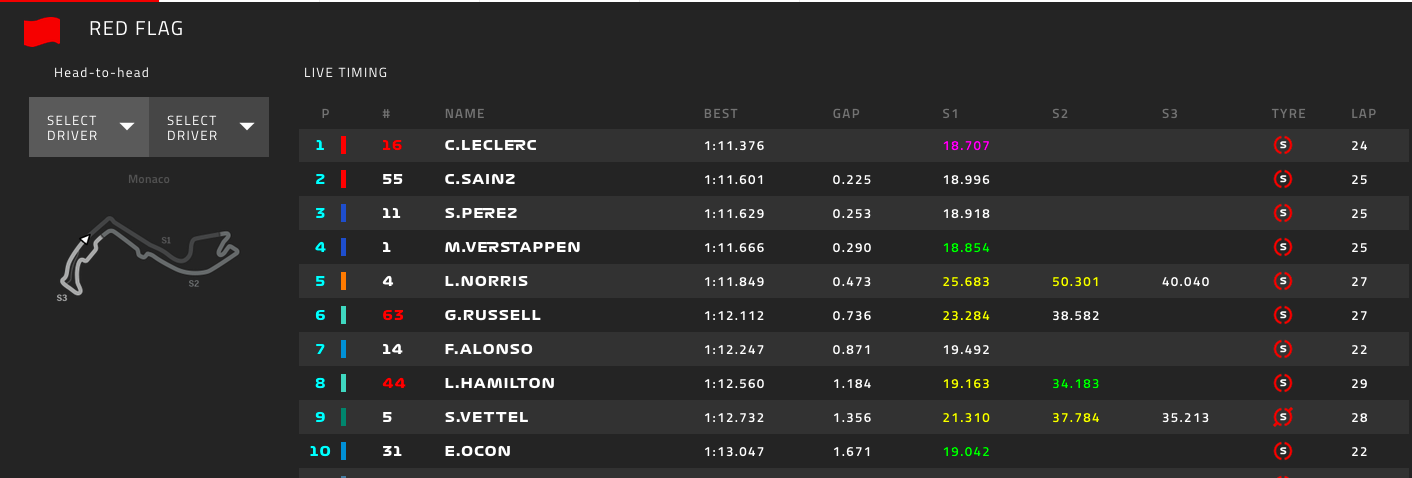Select C.Leclerc driver row name
This screenshot has height=478, width=1412.
point(490,145)
